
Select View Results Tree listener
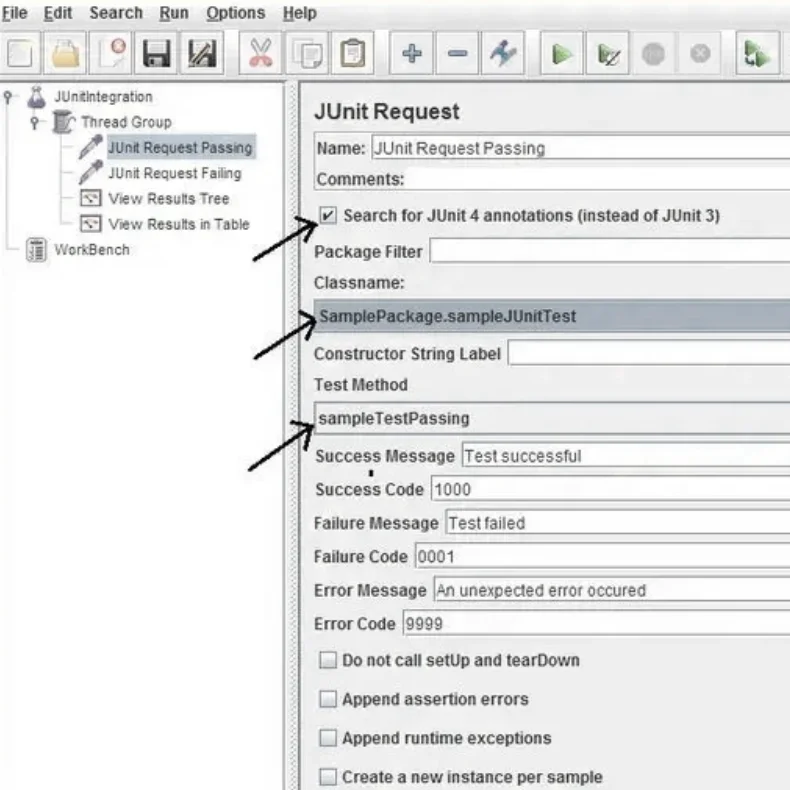168,198
